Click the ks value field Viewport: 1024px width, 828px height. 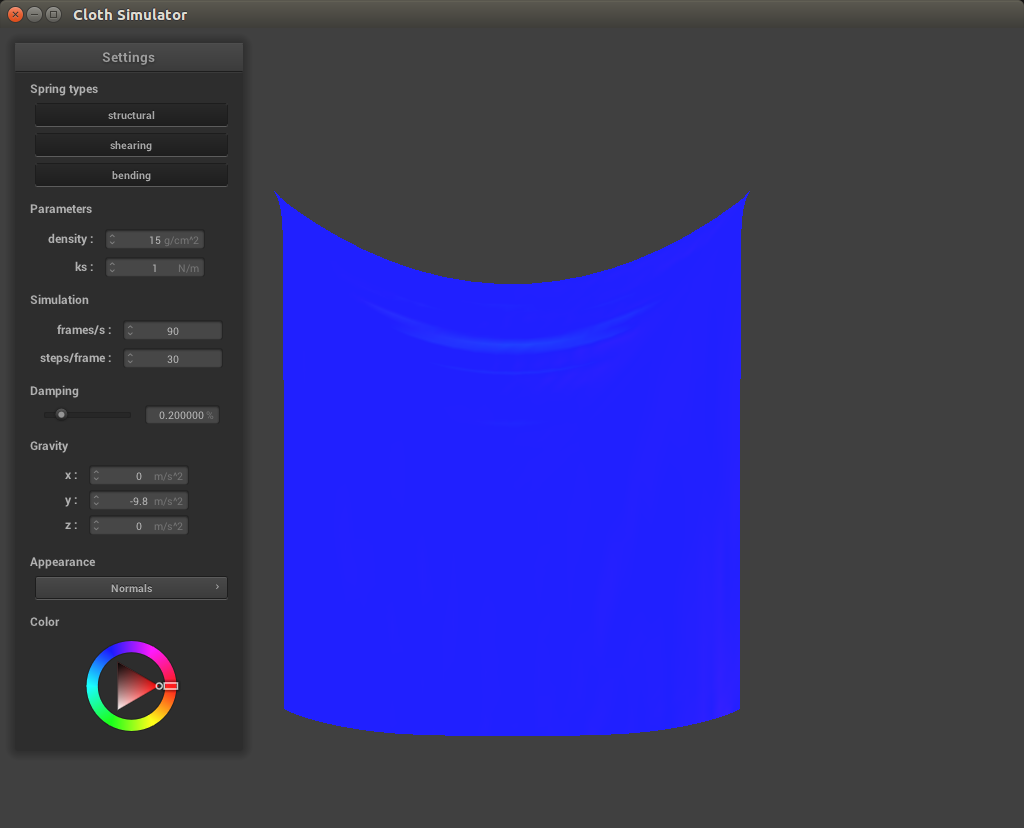(155, 268)
